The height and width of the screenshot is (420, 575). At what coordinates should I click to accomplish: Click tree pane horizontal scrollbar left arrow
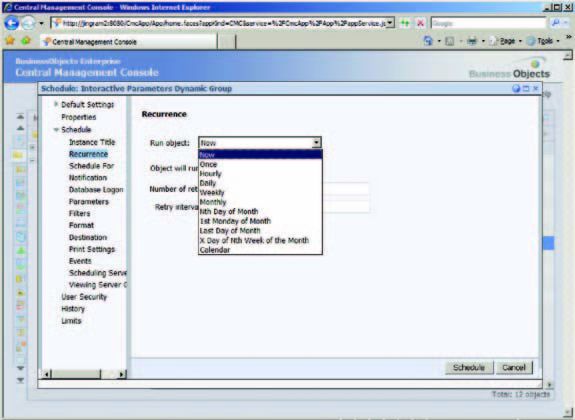pos(47,375)
